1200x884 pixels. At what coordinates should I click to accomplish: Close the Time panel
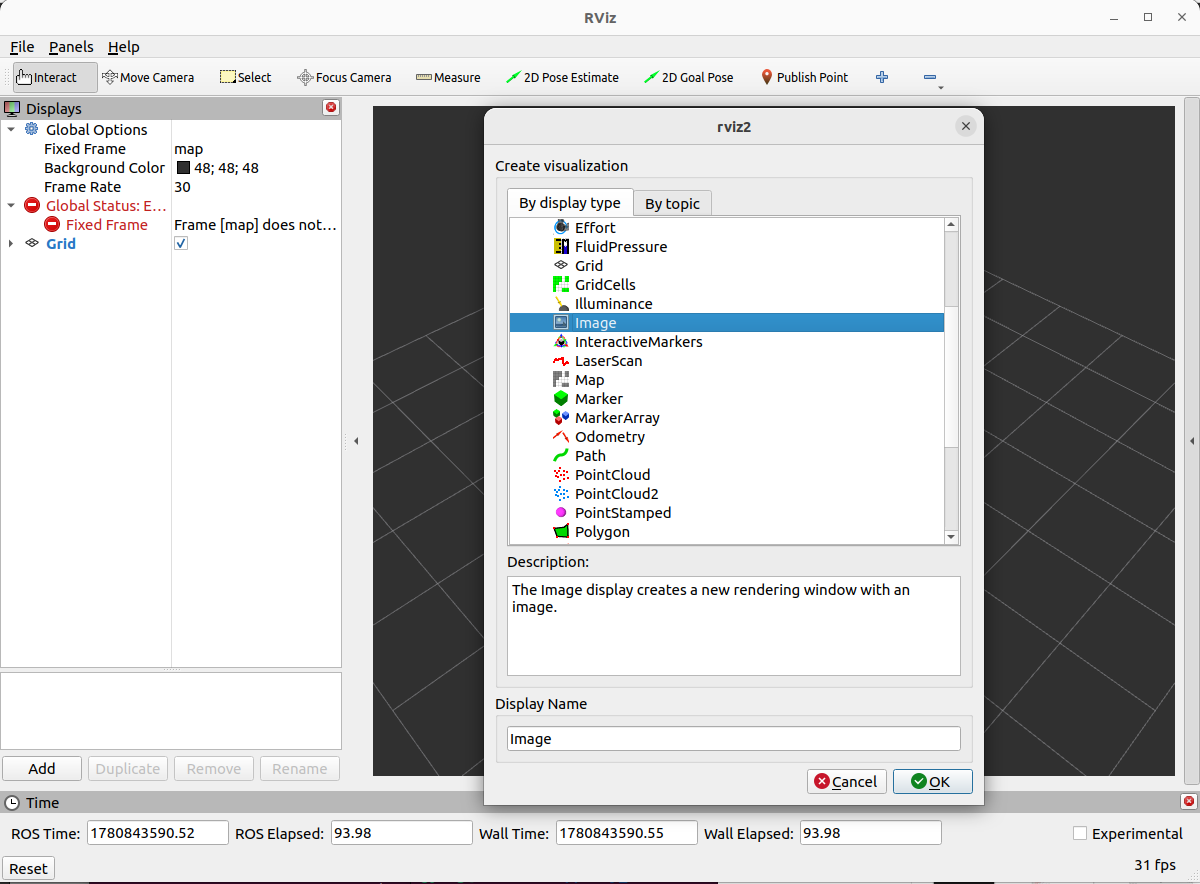click(1188, 802)
